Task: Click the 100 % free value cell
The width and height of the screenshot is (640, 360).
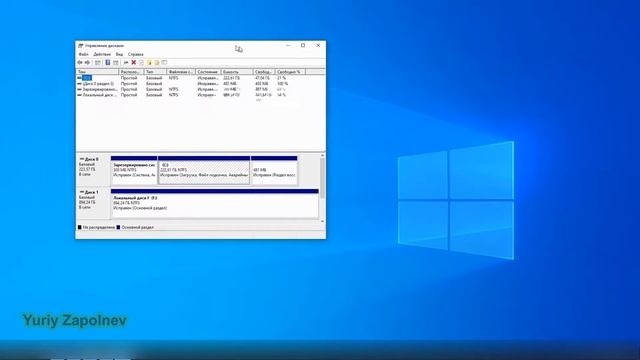Action: coord(282,83)
